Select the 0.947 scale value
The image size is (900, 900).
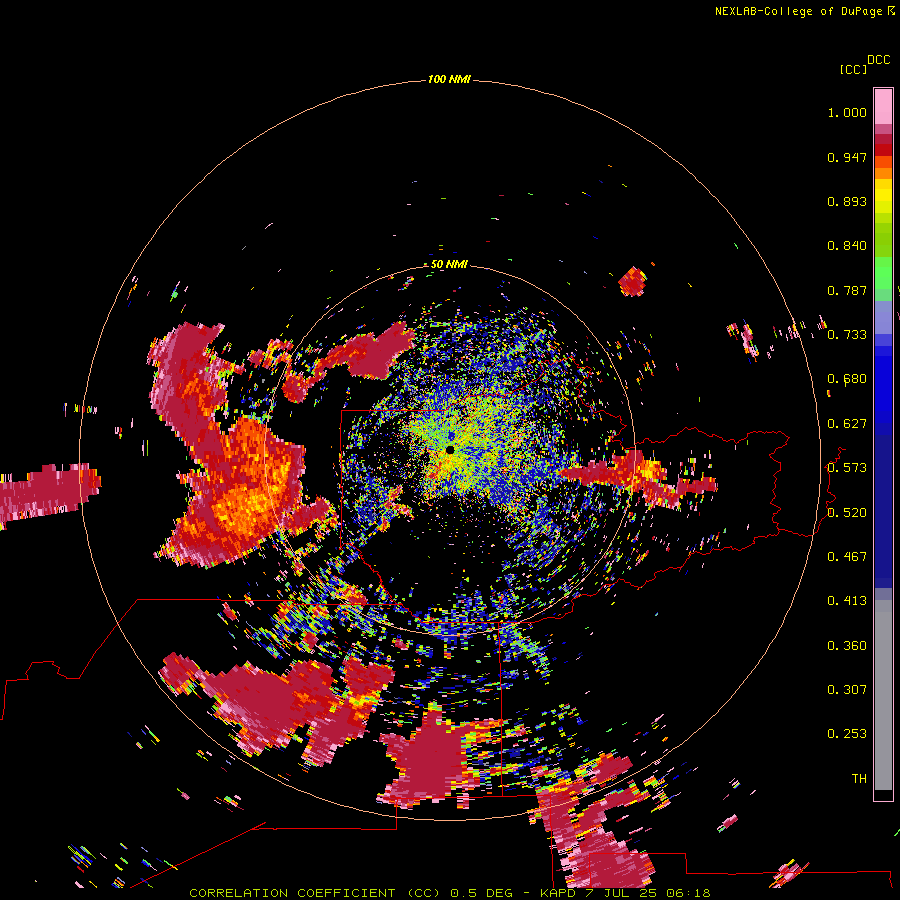tap(847, 157)
